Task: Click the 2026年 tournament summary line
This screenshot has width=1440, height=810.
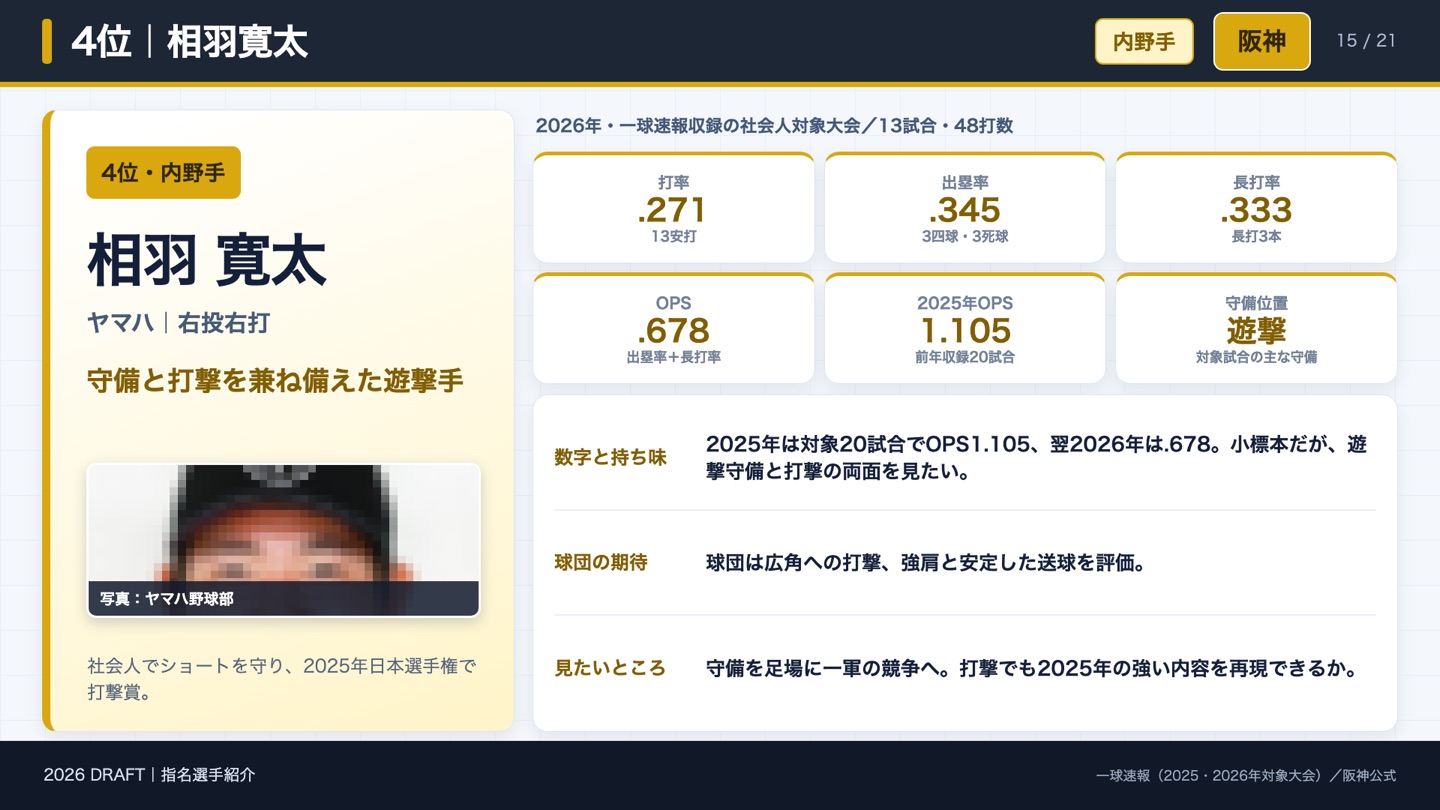Action: click(774, 126)
